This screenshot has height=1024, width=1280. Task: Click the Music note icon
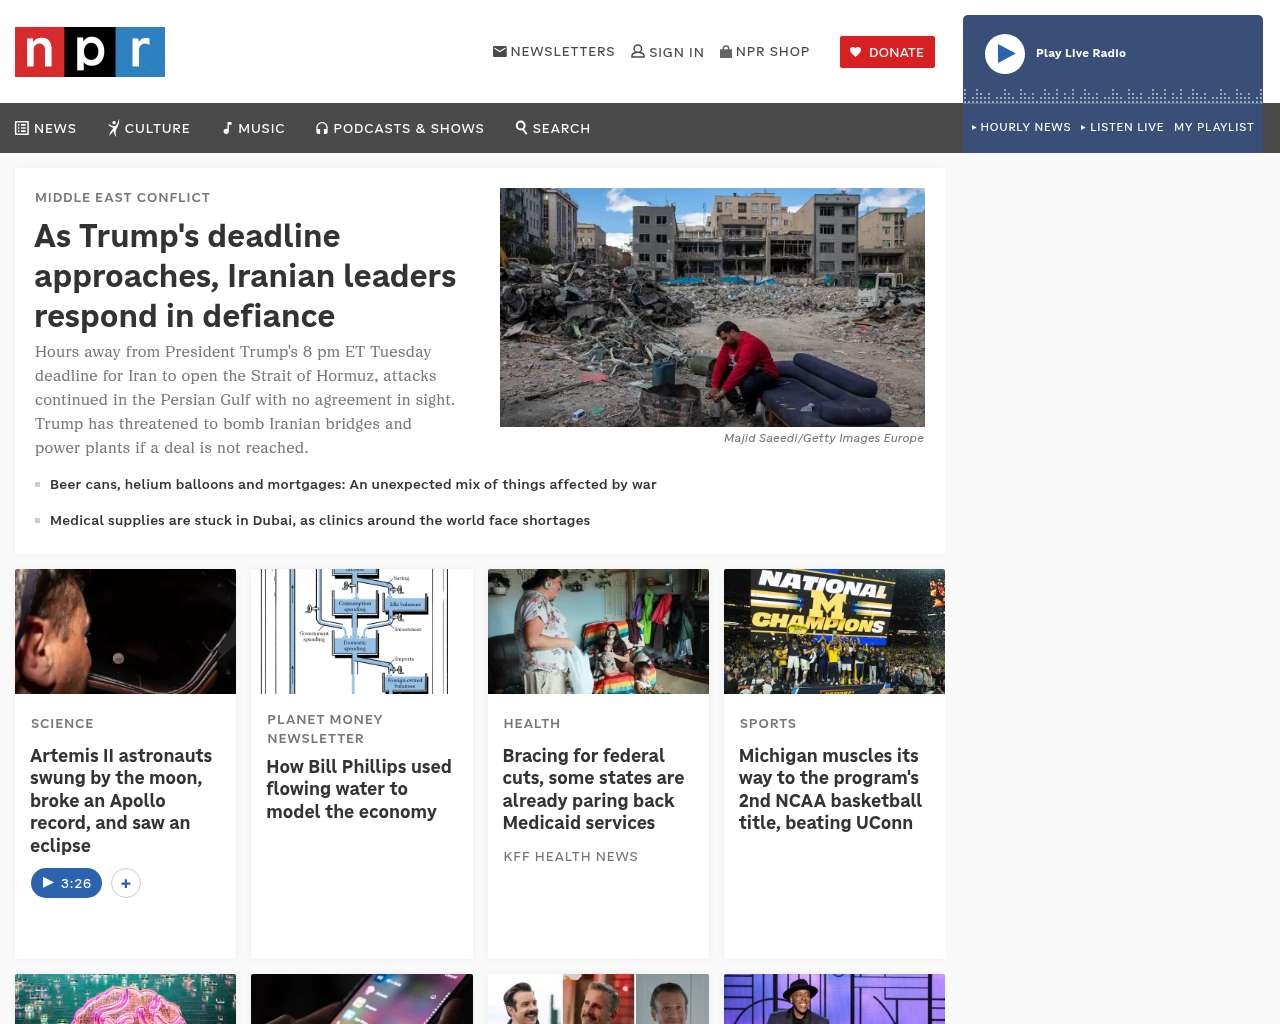coord(228,128)
